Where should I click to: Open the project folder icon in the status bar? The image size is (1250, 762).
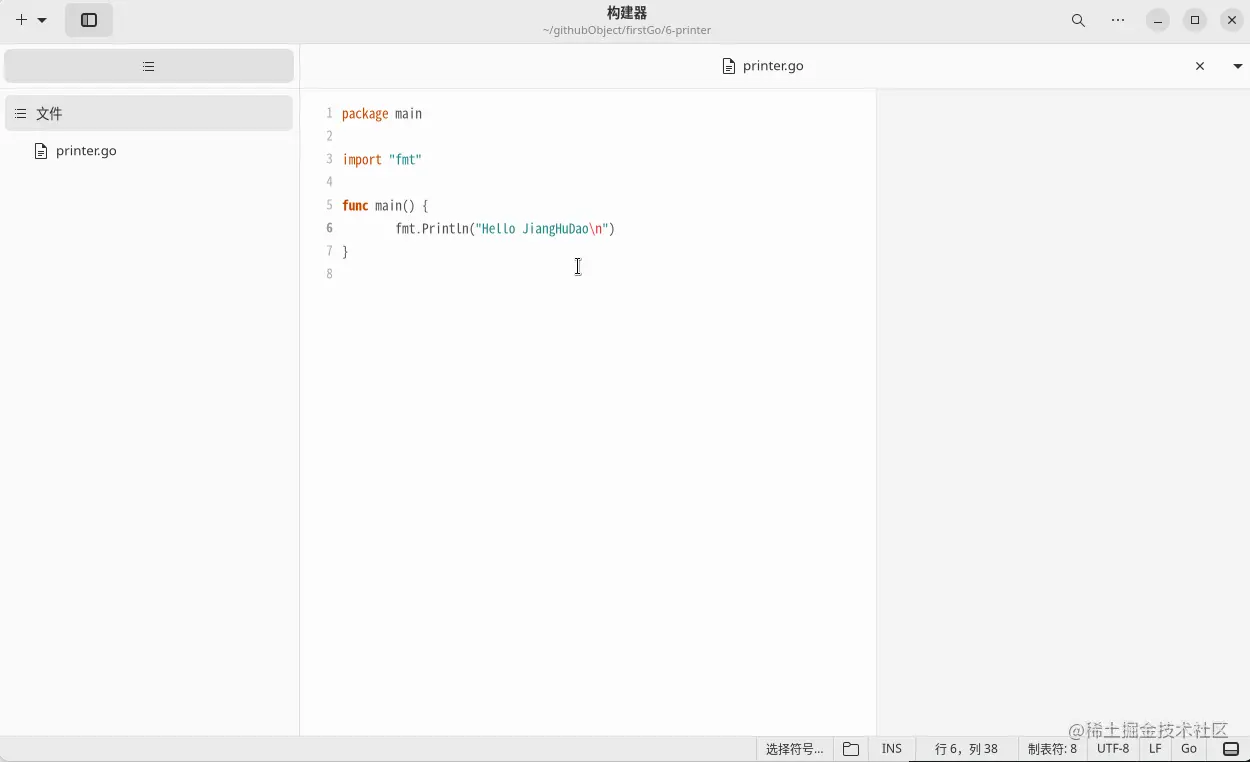point(851,748)
